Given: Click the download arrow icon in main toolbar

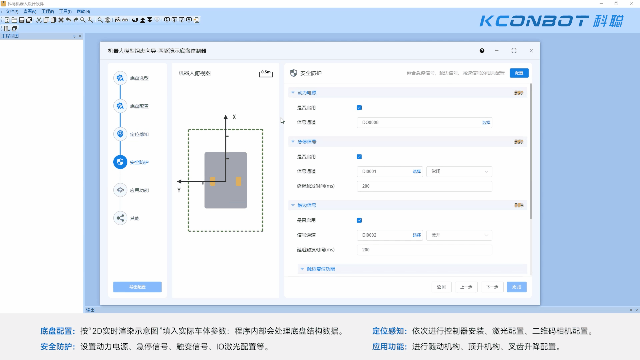Looking at the screenshot, I should [150, 20].
